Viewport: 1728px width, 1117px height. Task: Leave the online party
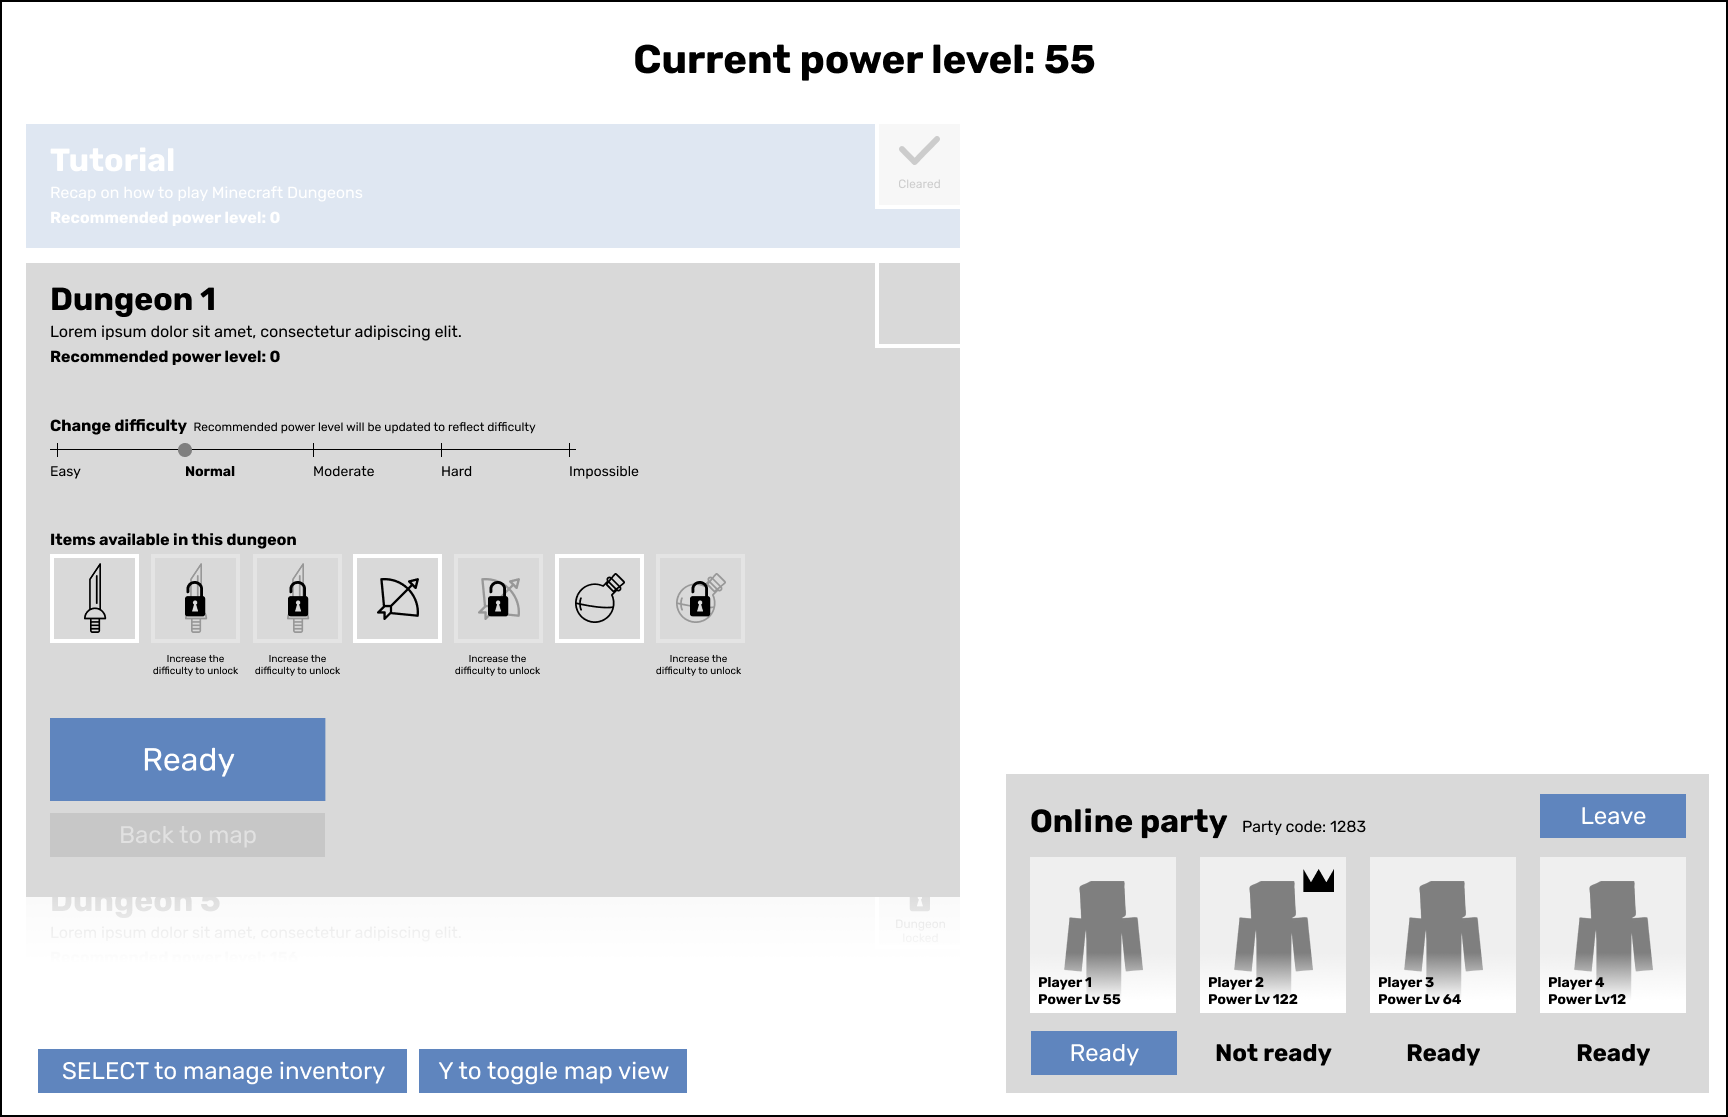point(1613,816)
